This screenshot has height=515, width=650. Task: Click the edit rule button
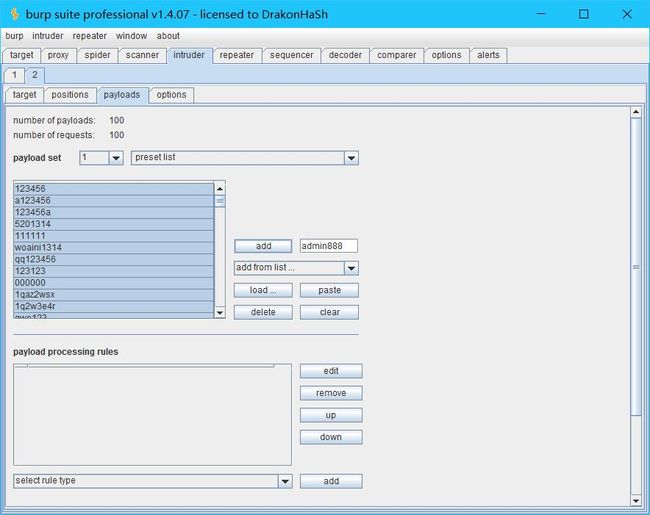click(x=331, y=371)
